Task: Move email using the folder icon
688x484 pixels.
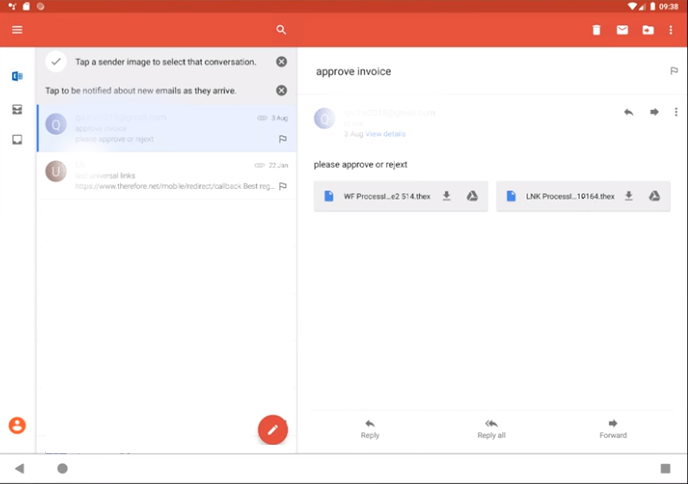Action: [648, 30]
